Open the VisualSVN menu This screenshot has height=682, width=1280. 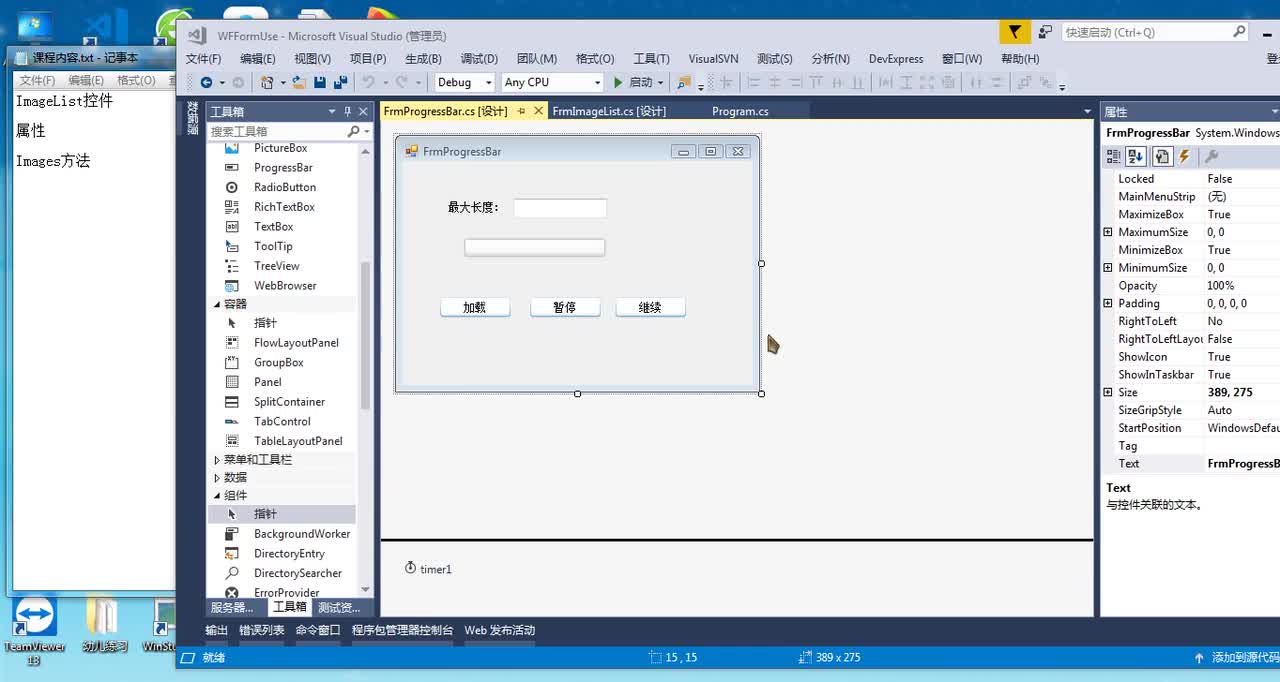[713, 59]
